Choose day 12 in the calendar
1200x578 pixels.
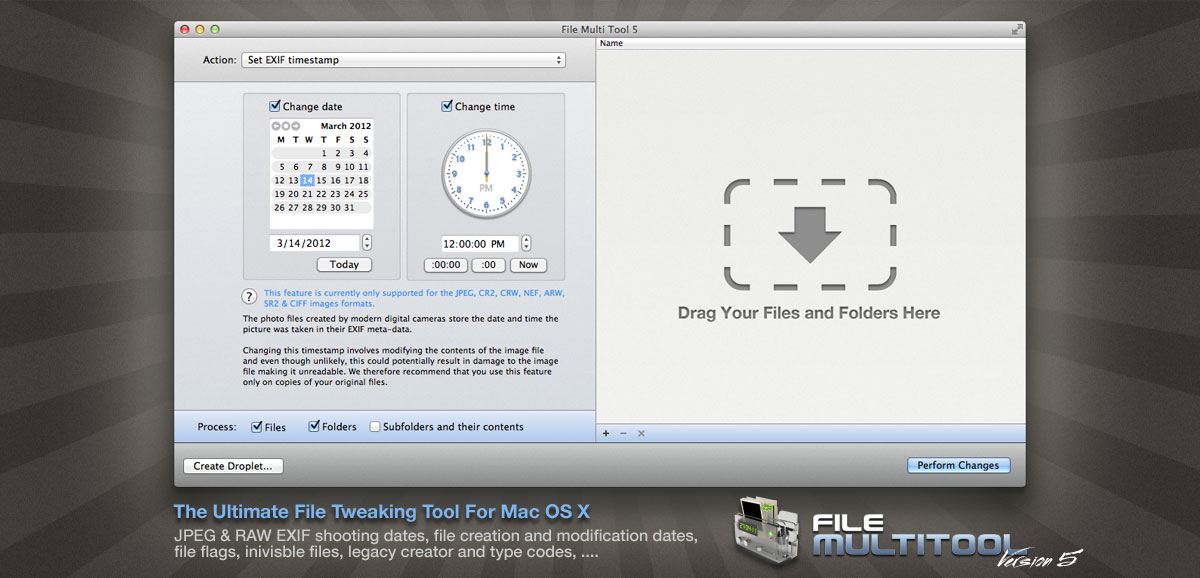pos(280,180)
